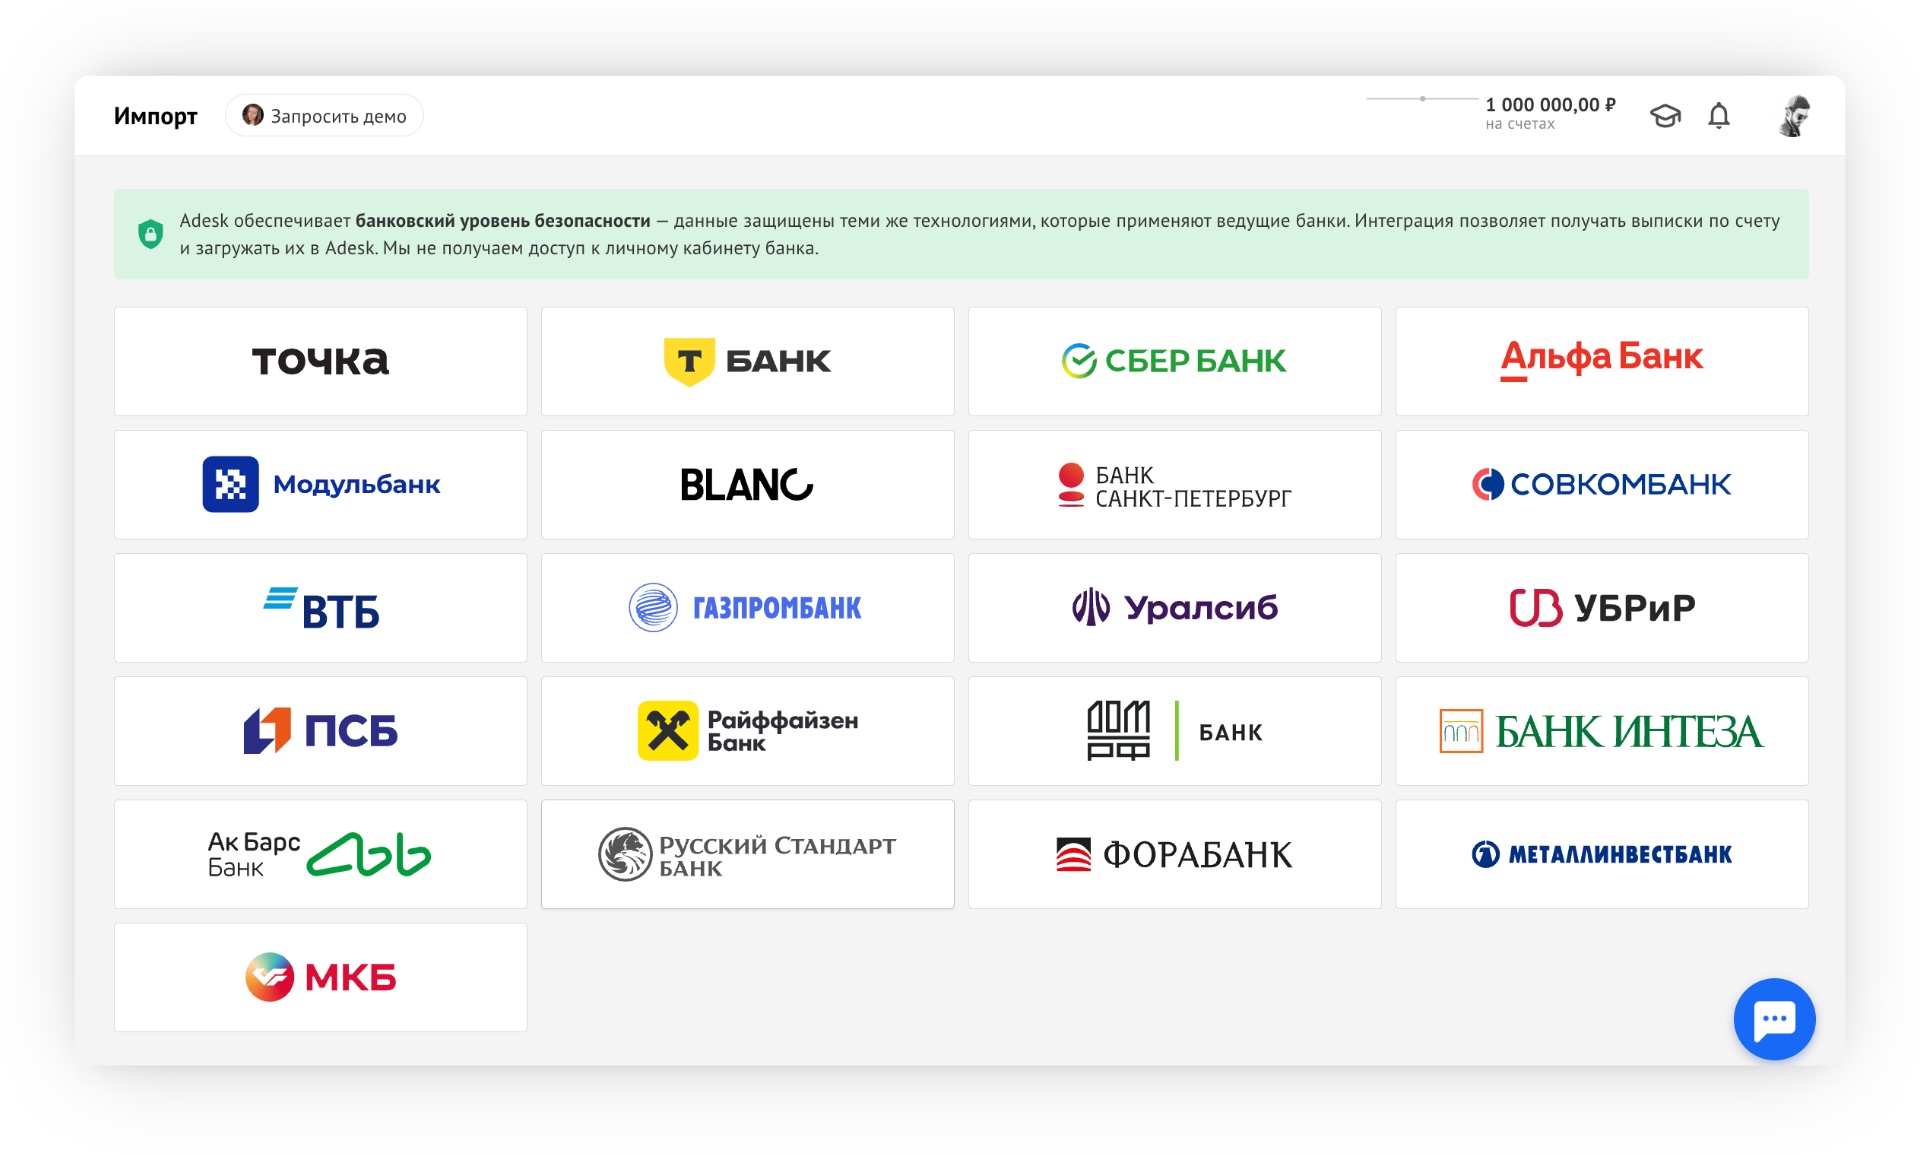Open the user avatar profile menu
1920x1155 pixels.
pyautogui.click(x=1794, y=116)
